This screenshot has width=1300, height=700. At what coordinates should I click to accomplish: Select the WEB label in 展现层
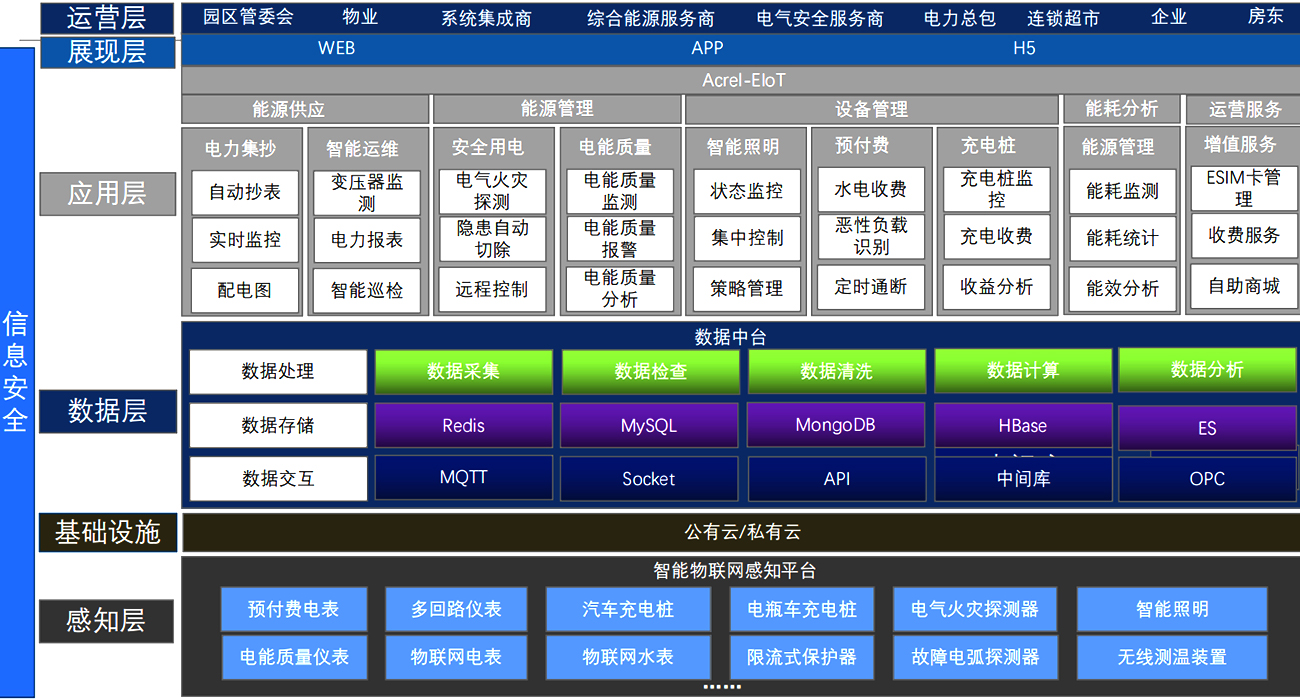(x=336, y=48)
